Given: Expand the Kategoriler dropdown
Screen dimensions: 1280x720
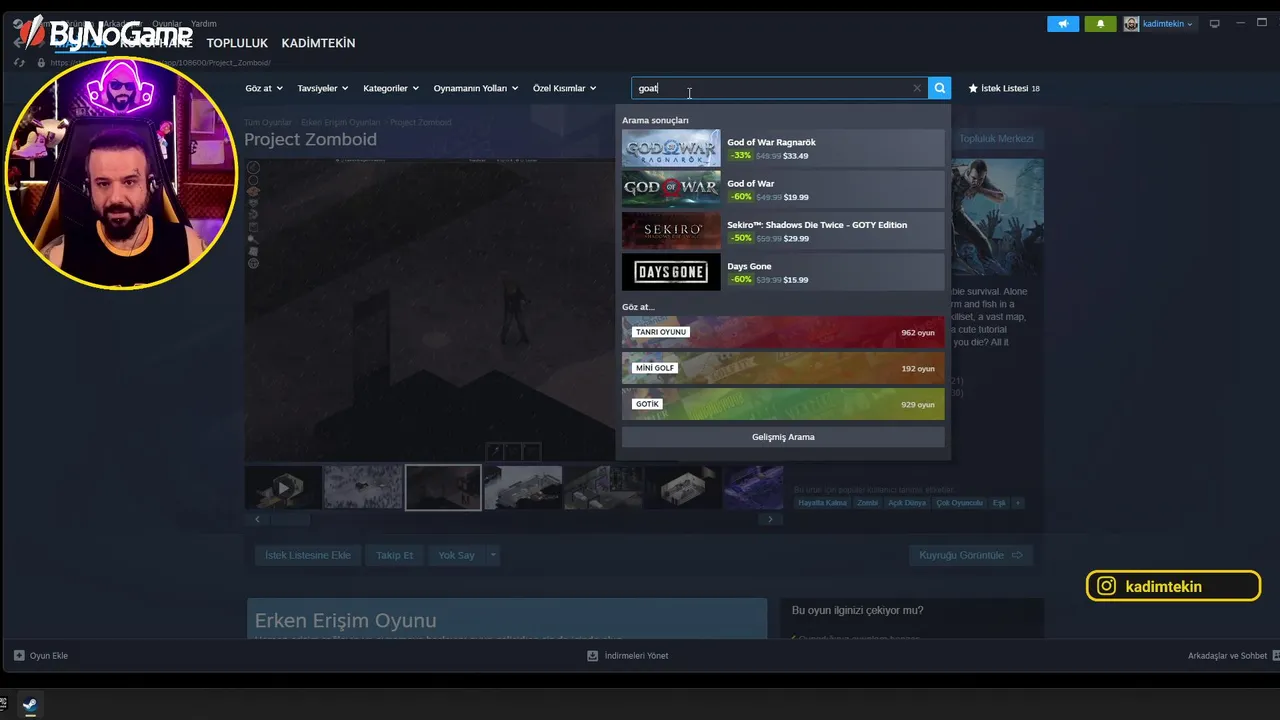Looking at the screenshot, I should tap(391, 88).
